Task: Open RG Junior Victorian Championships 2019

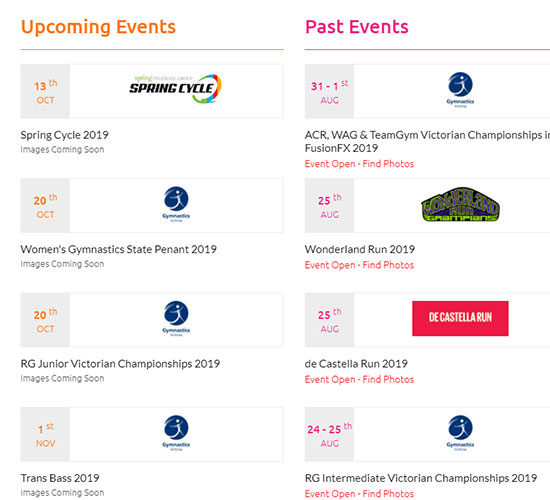Action: click(120, 364)
